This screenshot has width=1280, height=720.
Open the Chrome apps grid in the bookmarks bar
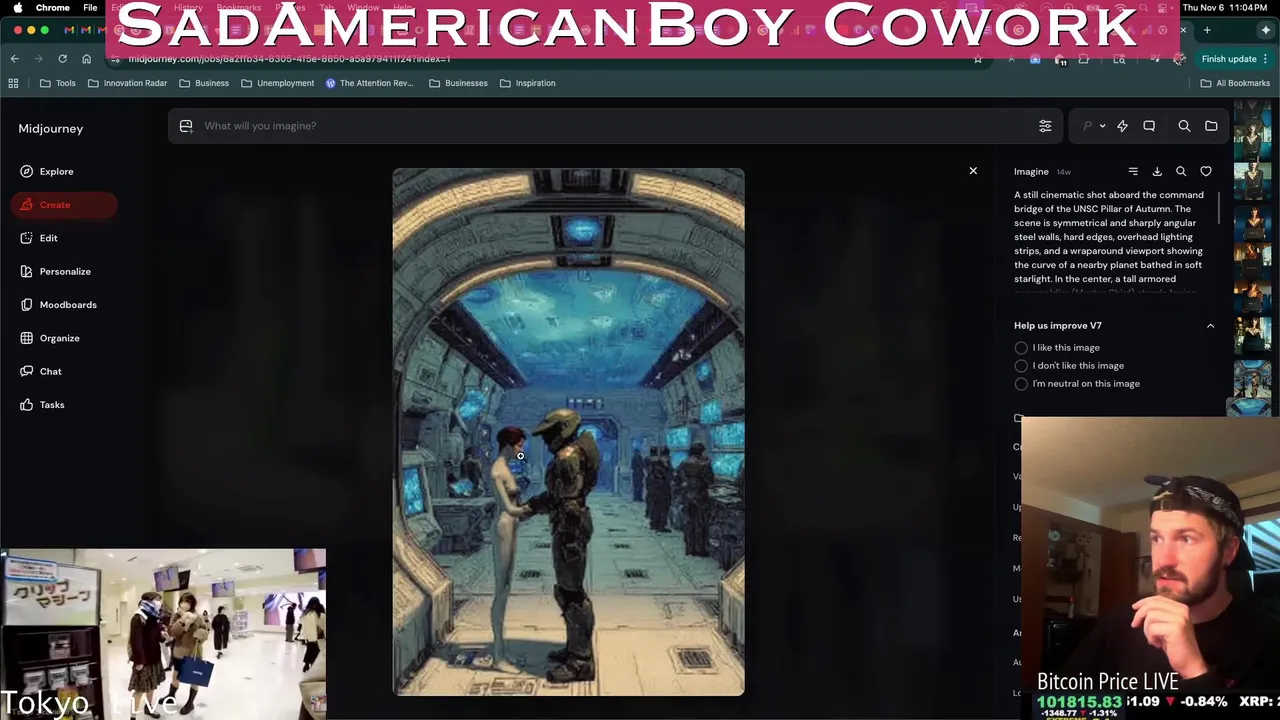click(x=13, y=83)
